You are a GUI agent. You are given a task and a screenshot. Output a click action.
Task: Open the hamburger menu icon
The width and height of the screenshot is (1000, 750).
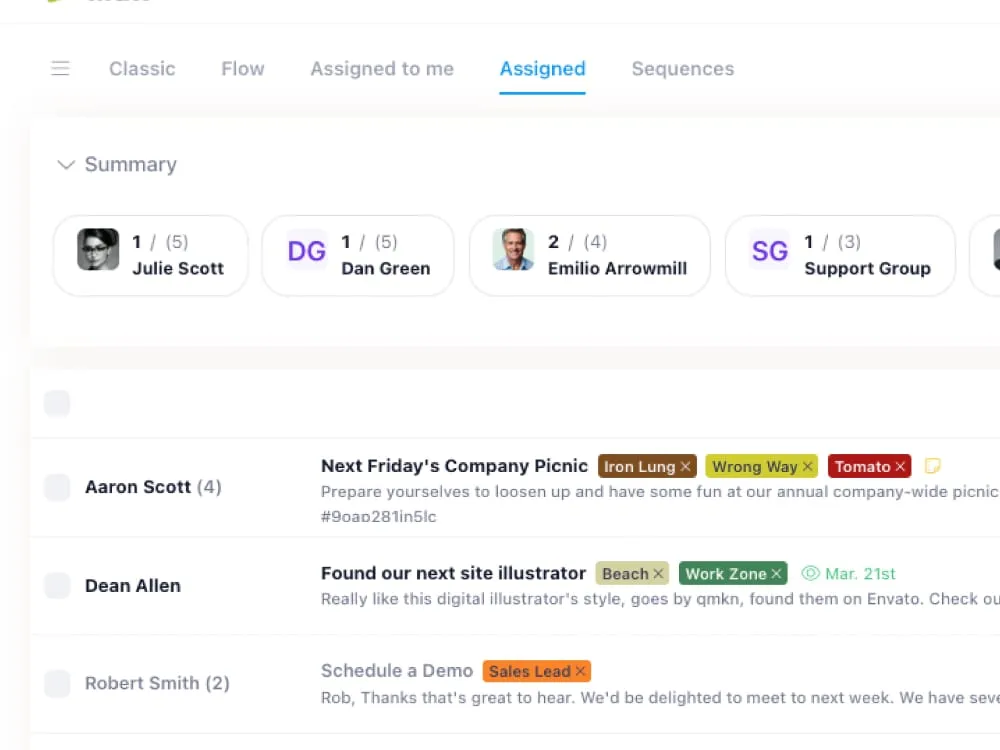point(60,68)
